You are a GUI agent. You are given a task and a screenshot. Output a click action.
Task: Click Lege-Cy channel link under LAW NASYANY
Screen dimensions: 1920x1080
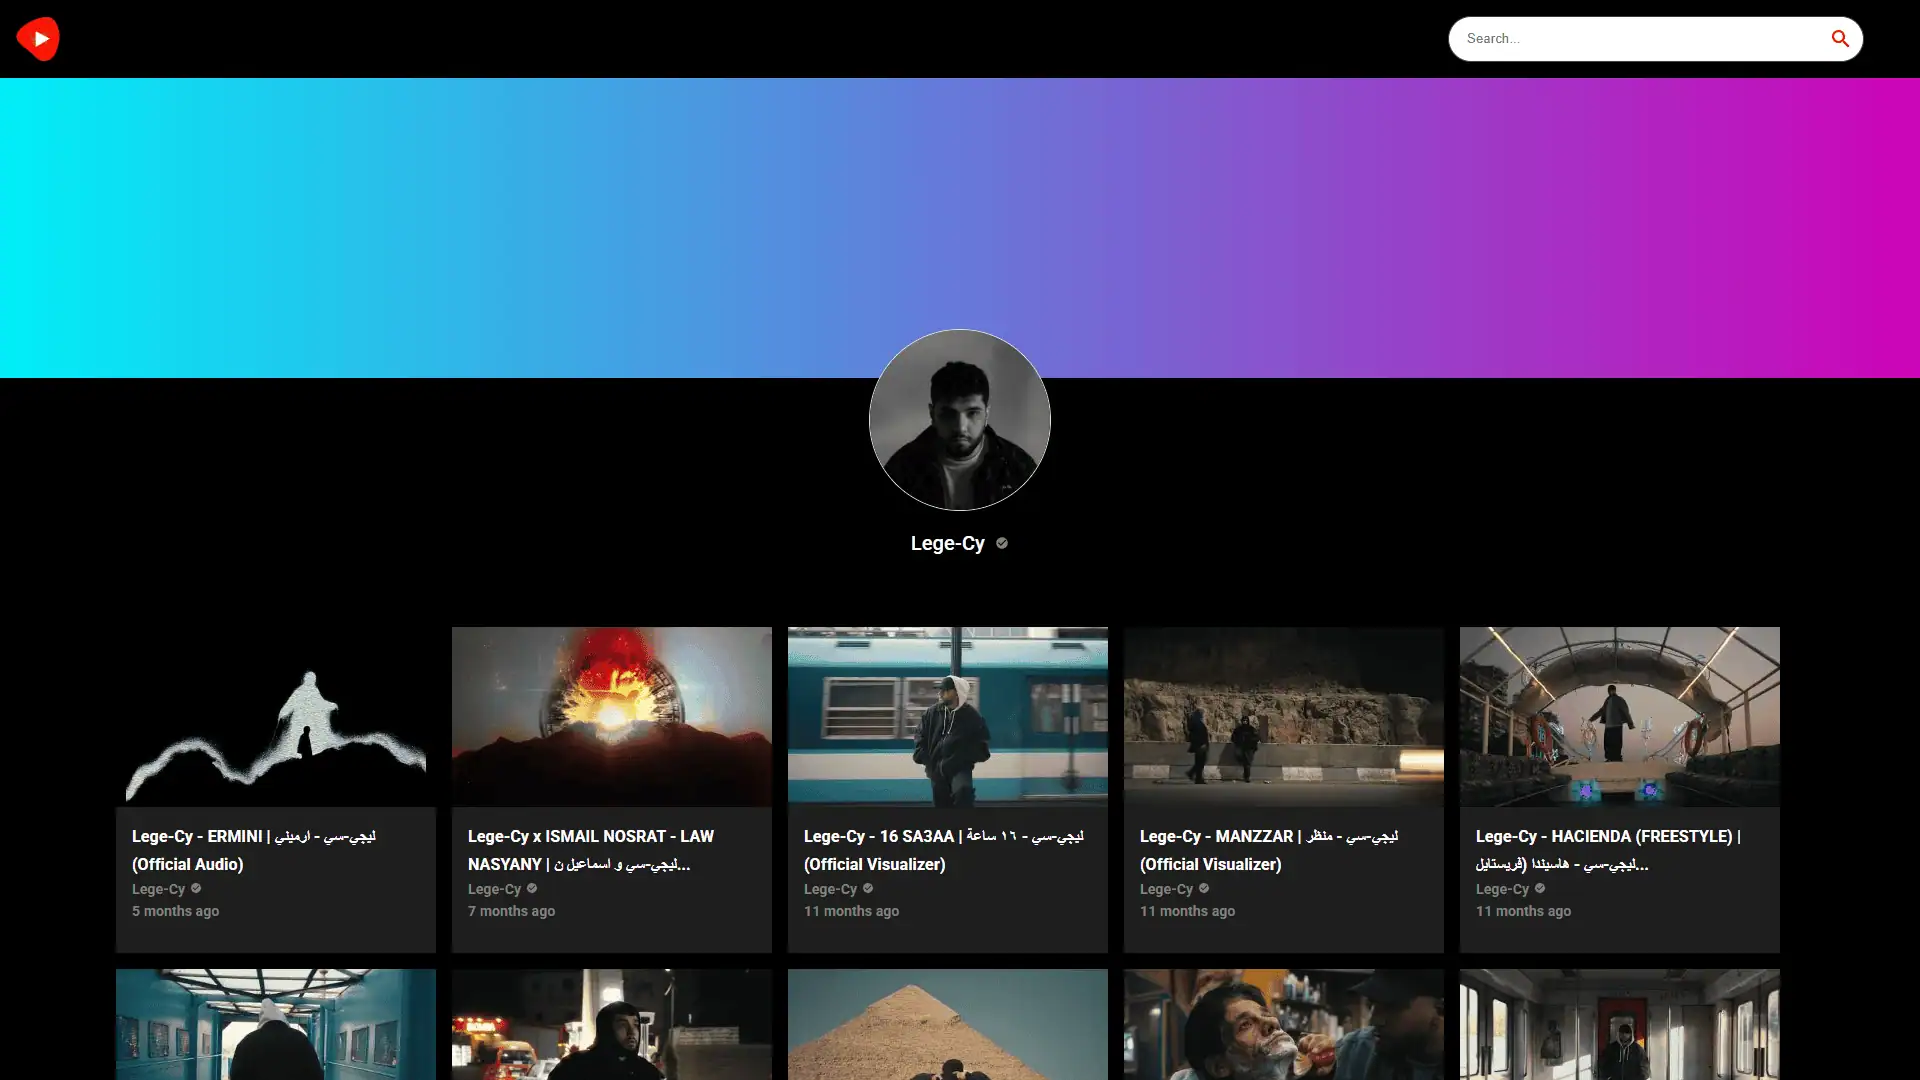click(494, 889)
